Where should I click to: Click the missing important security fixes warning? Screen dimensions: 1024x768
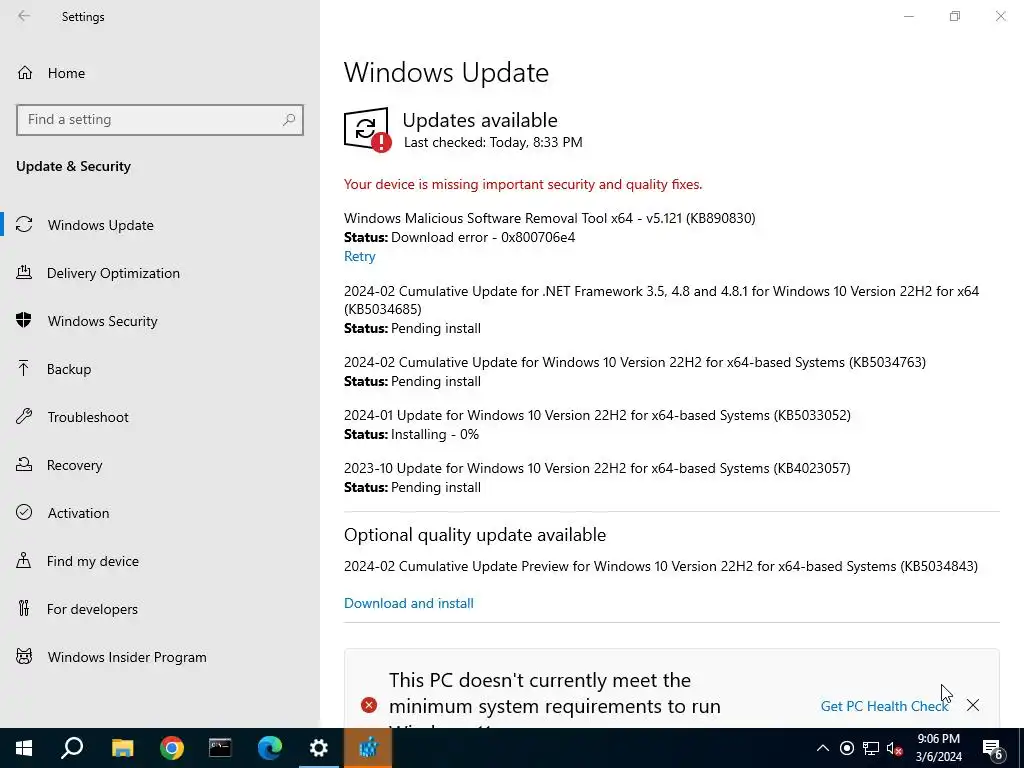[x=523, y=184]
